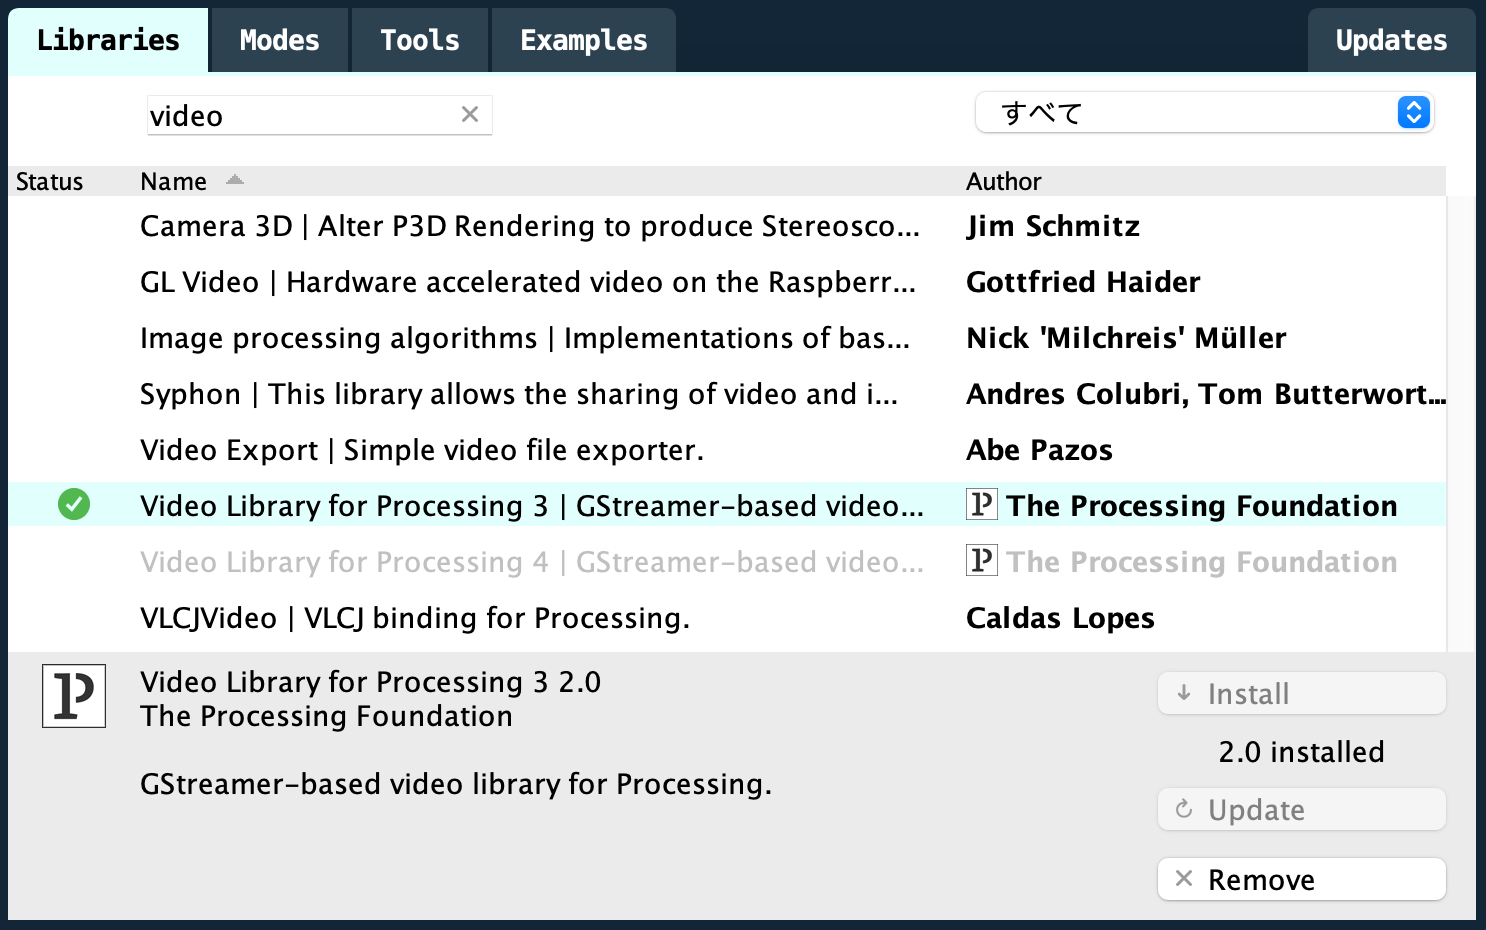Go to the Examples tab

584,40
